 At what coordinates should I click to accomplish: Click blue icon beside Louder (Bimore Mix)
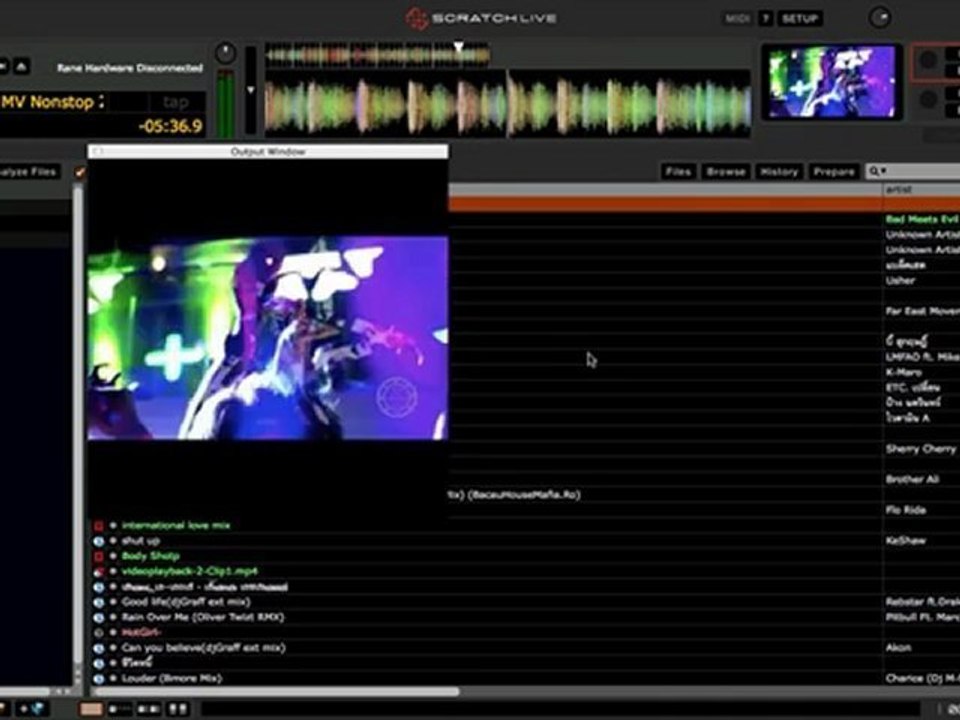tap(99, 679)
